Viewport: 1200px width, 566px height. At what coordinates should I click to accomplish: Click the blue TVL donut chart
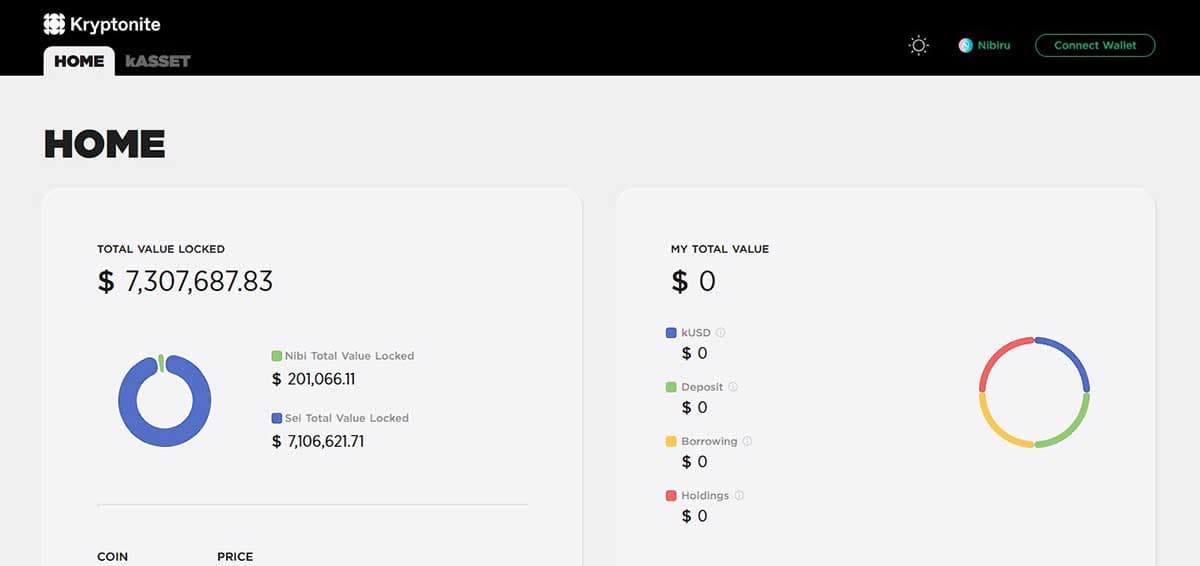click(164, 400)
